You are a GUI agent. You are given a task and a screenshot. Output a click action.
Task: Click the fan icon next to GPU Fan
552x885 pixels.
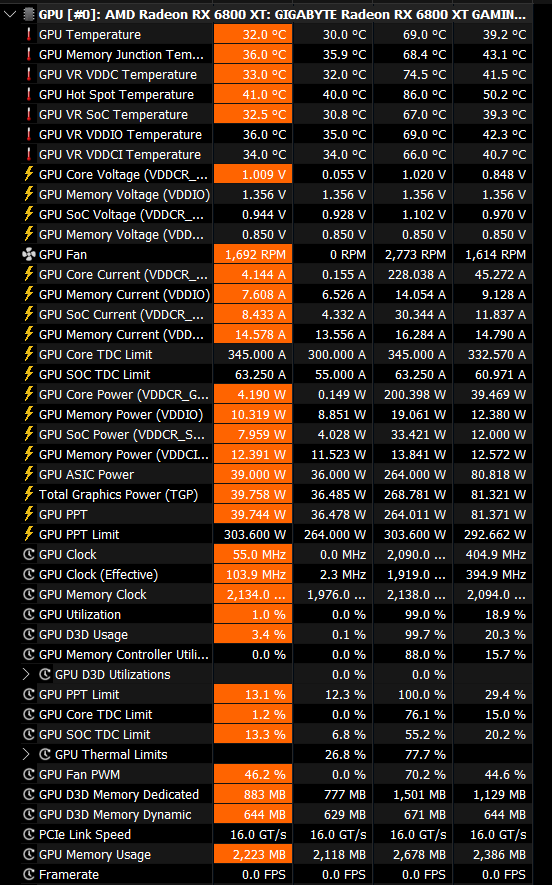pos(29,255)
